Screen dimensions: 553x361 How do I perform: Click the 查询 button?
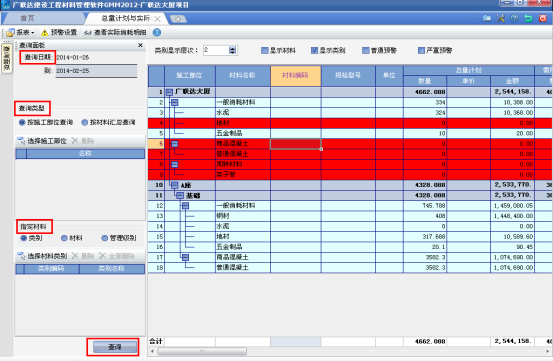tap(115, 347)
